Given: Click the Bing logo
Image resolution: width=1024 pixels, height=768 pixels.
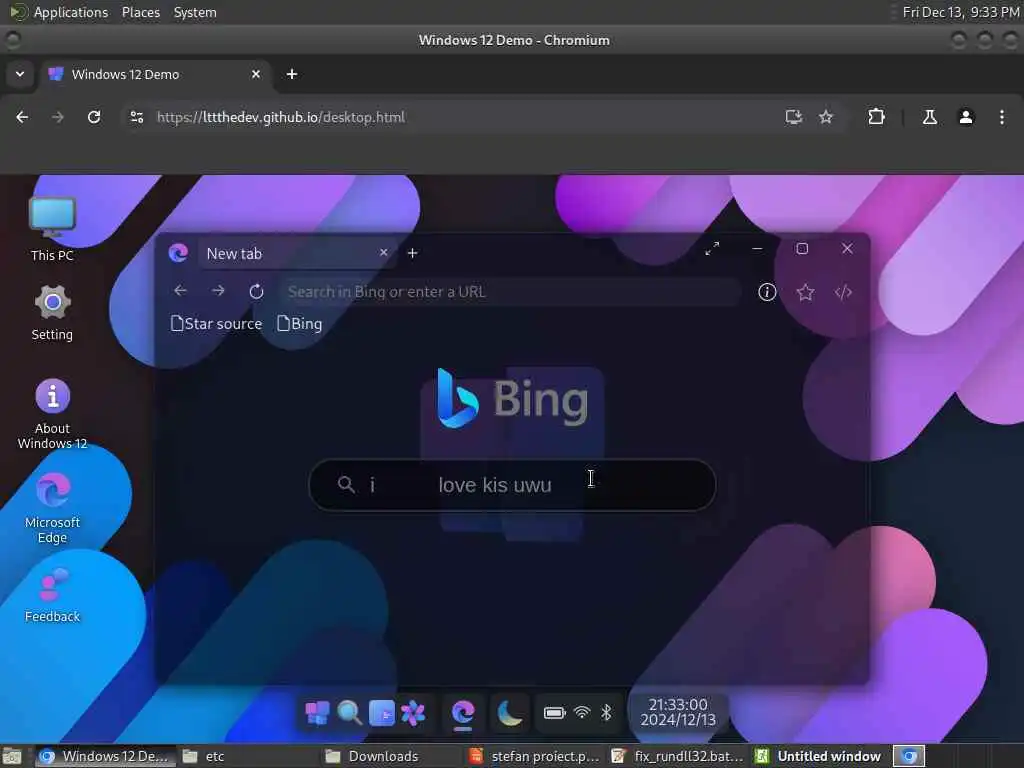Looking at the screenshot, I should [x=513, y=398].
